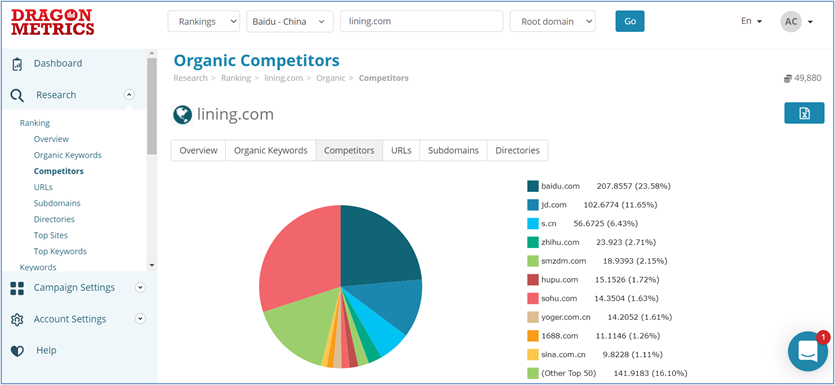Open the En language dropdown
The image size is (835, 385).
751,21
